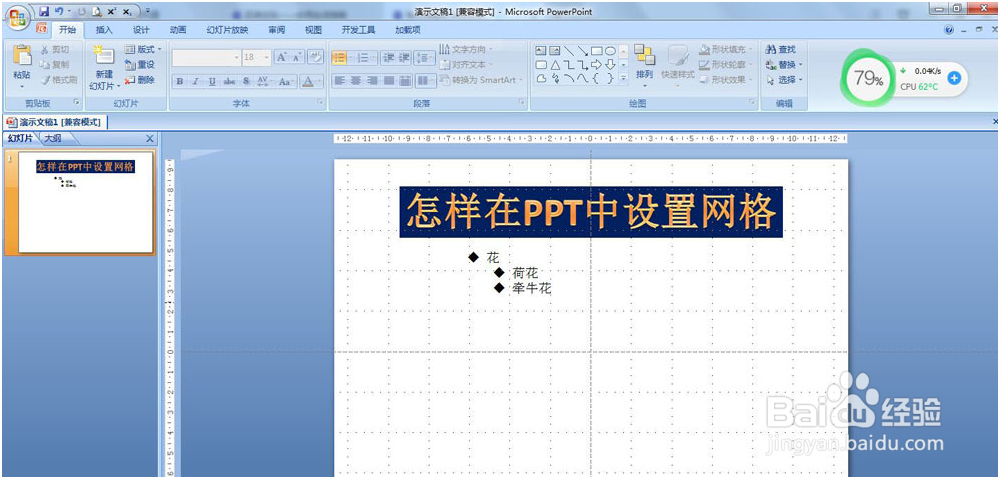Align text right in paragraph group

coord(372,81)
